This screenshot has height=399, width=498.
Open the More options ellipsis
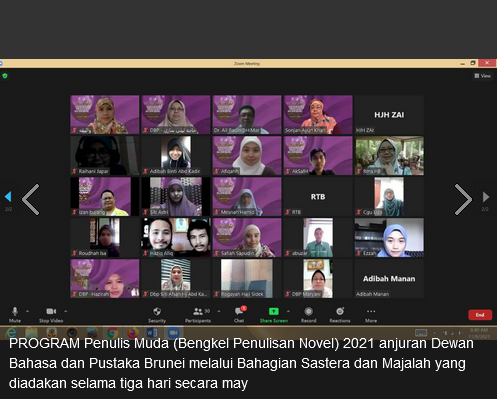pyautogui.click(x=371, y=311)
